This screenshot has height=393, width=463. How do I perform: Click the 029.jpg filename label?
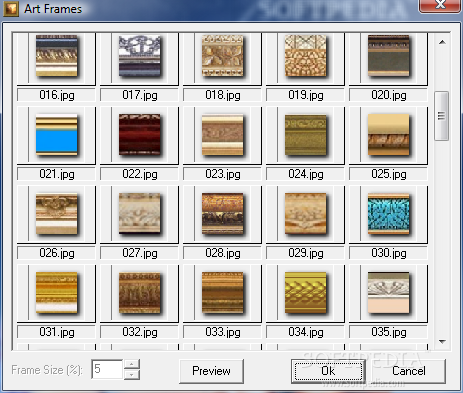coord(305,253)
